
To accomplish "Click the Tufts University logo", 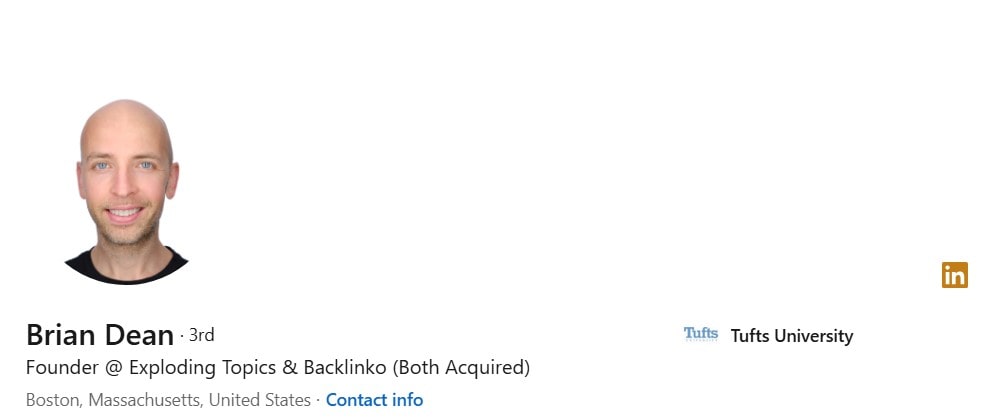I will tap(700, 335).
